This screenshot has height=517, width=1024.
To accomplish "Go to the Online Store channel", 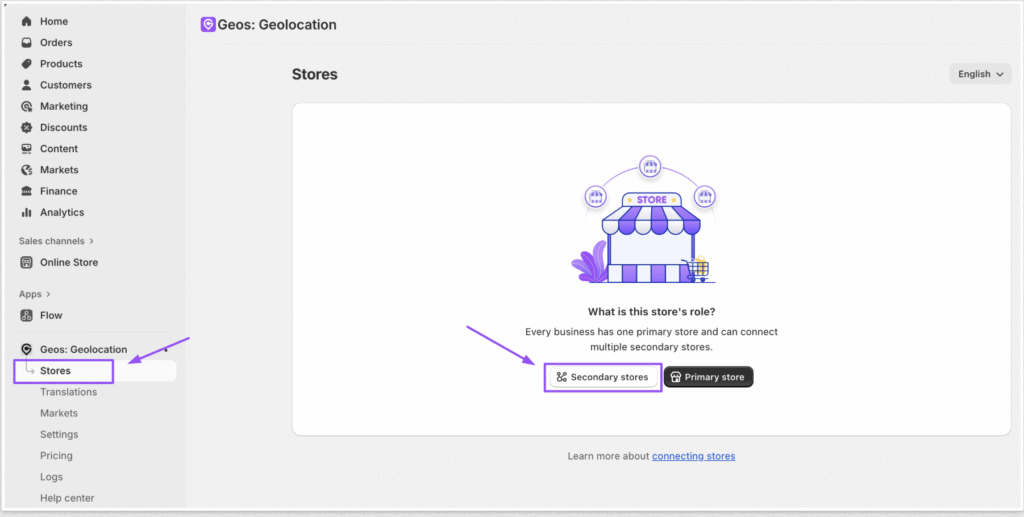I will [x=68, y=262].
